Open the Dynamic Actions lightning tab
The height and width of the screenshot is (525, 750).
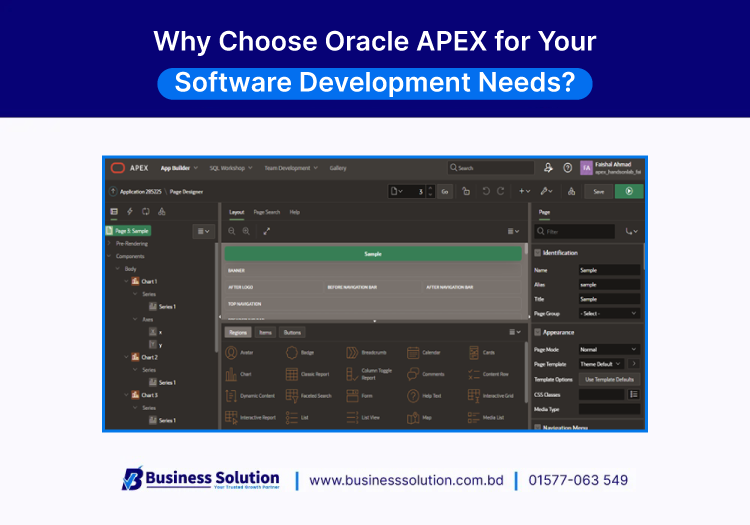point(130,211)
